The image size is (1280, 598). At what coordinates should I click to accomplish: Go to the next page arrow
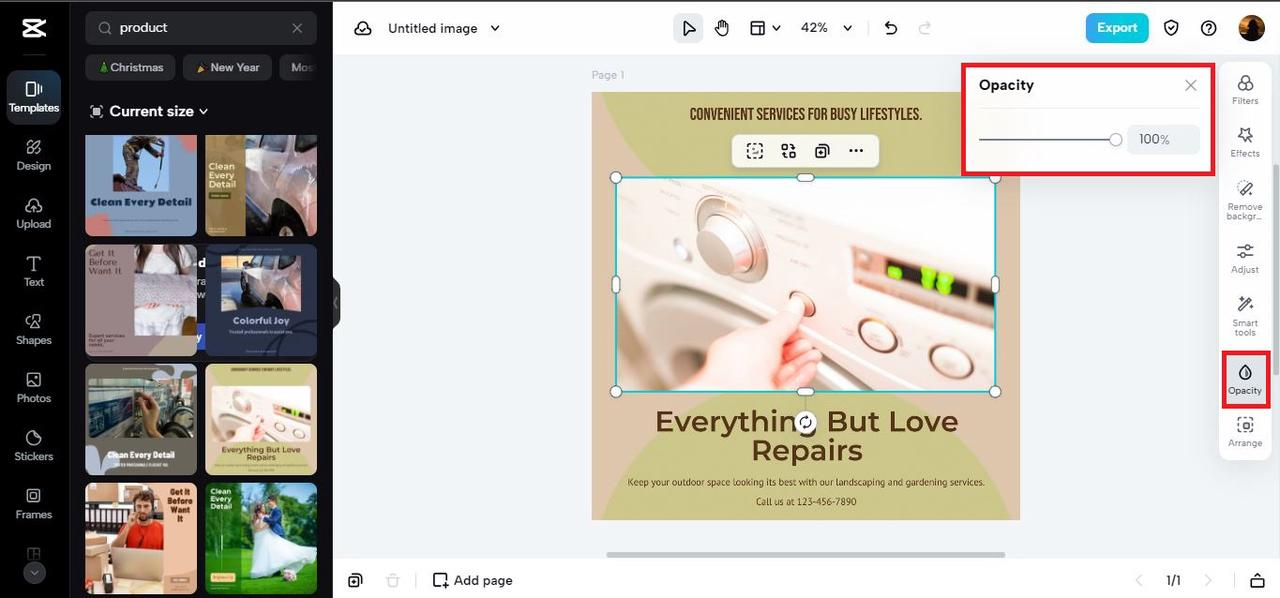tap(1208, 580)
